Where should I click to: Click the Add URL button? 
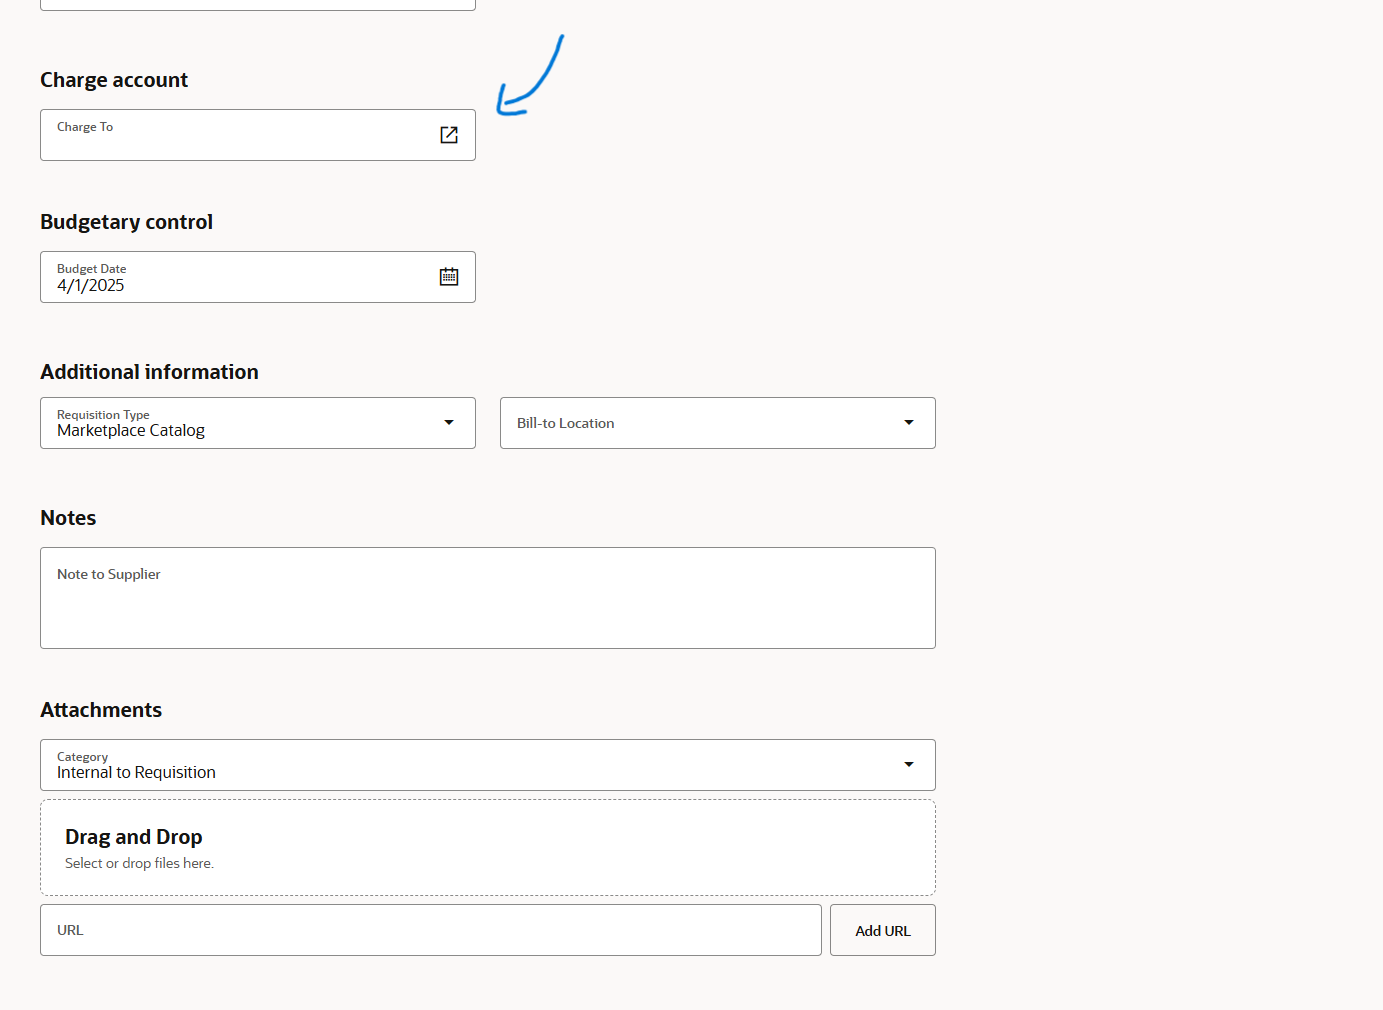(882, 930)
